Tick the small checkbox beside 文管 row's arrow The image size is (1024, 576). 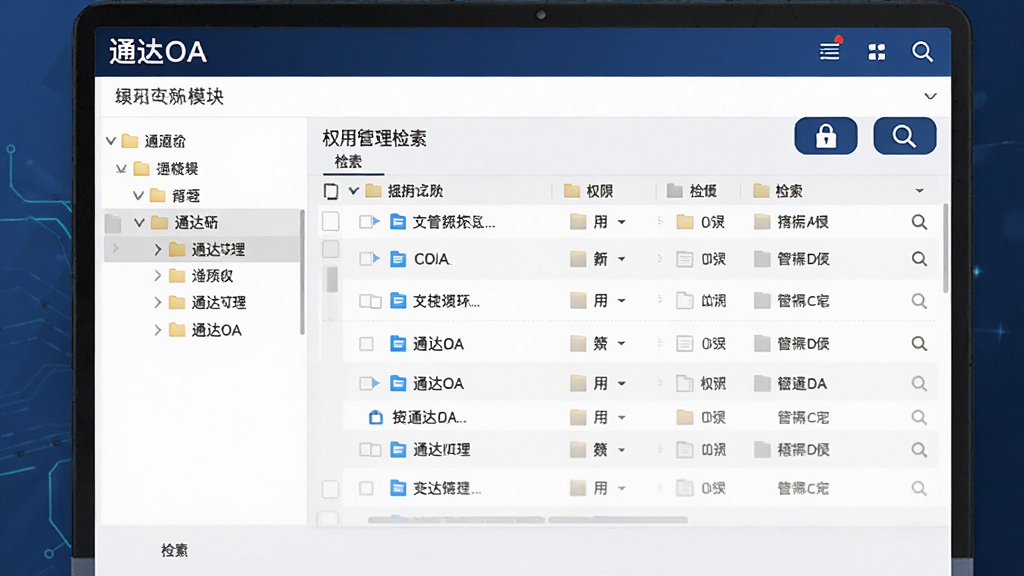(366, 222)
